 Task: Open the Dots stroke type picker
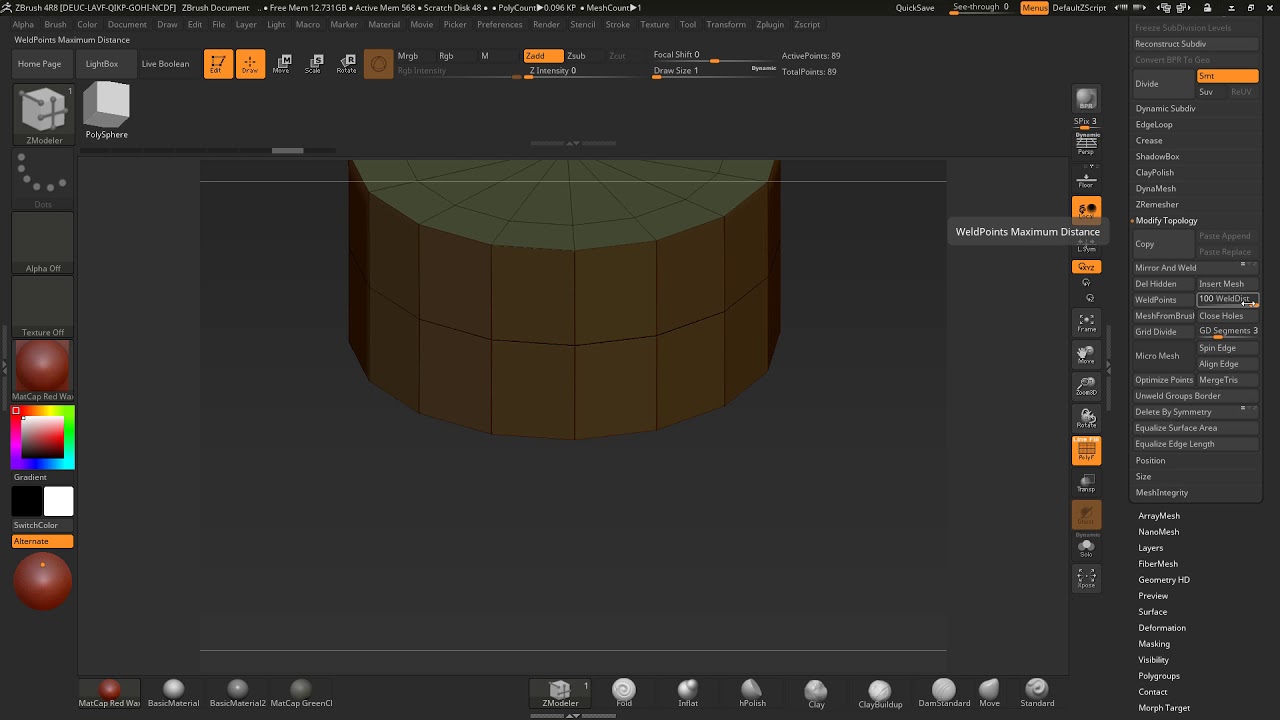[x=43, y=180]
